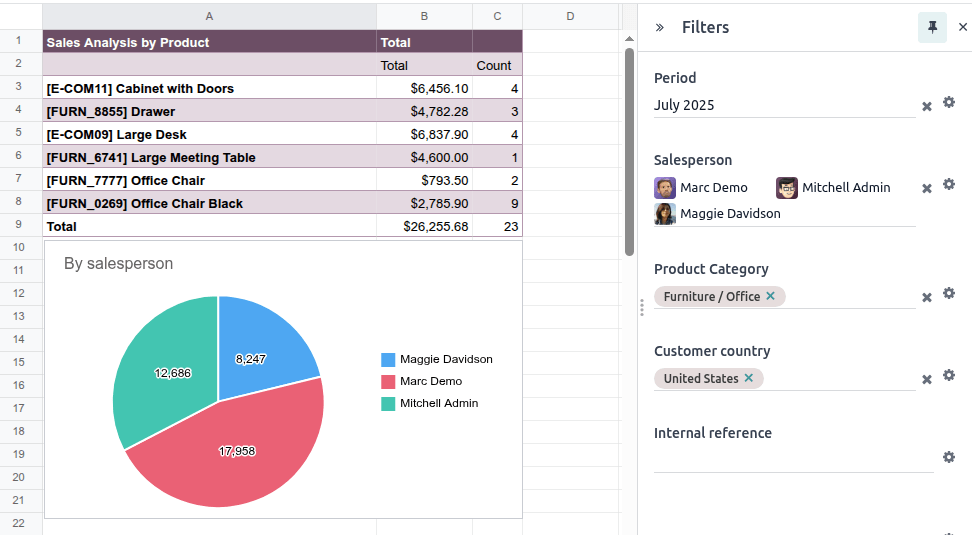
Task: Toggle Maggie Davidson legend color swatch
Action: point(388,360)
